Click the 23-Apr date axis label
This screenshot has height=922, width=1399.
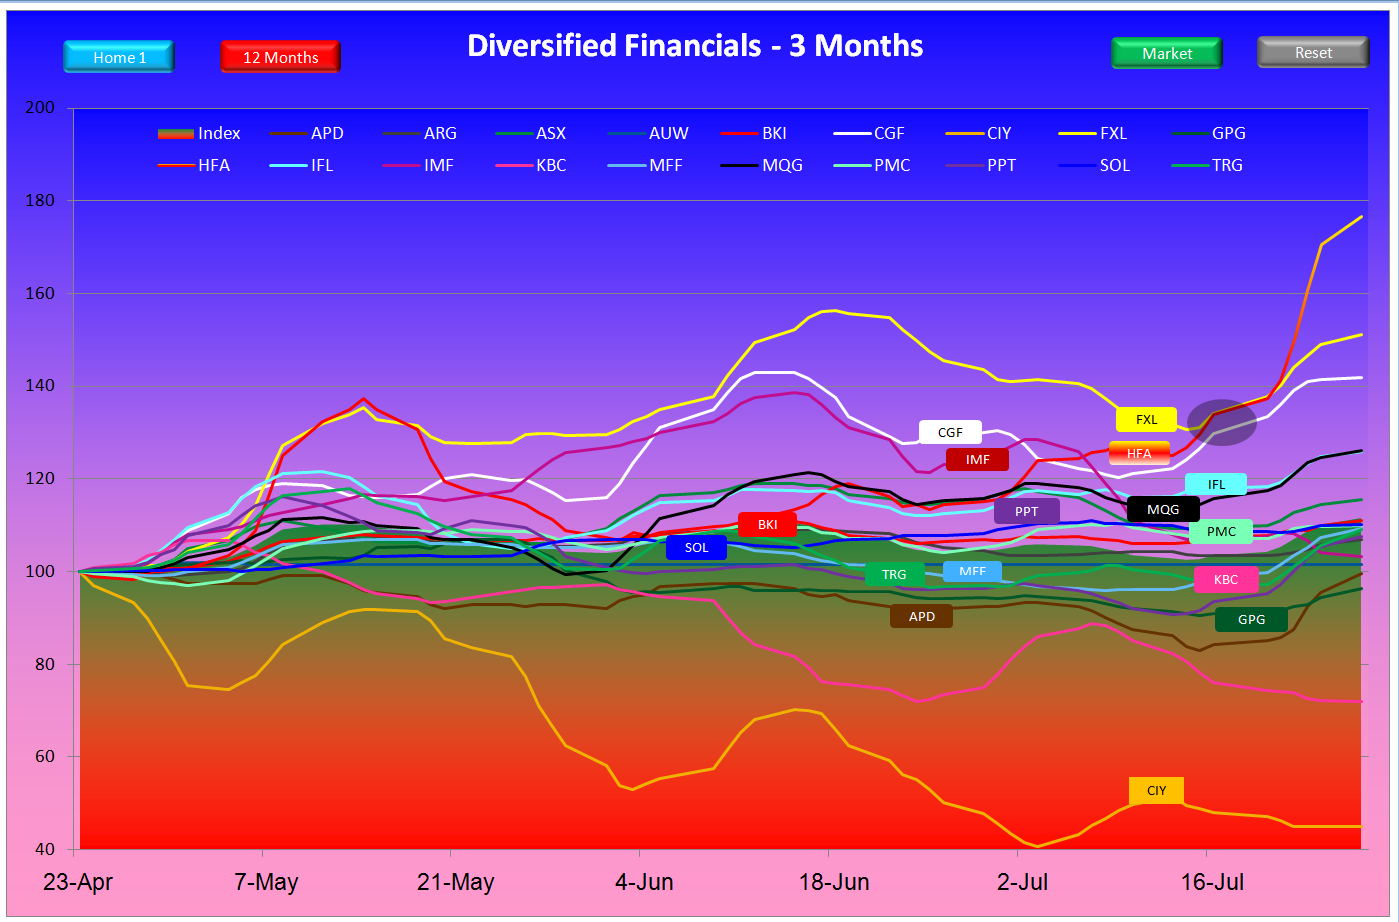77,882
